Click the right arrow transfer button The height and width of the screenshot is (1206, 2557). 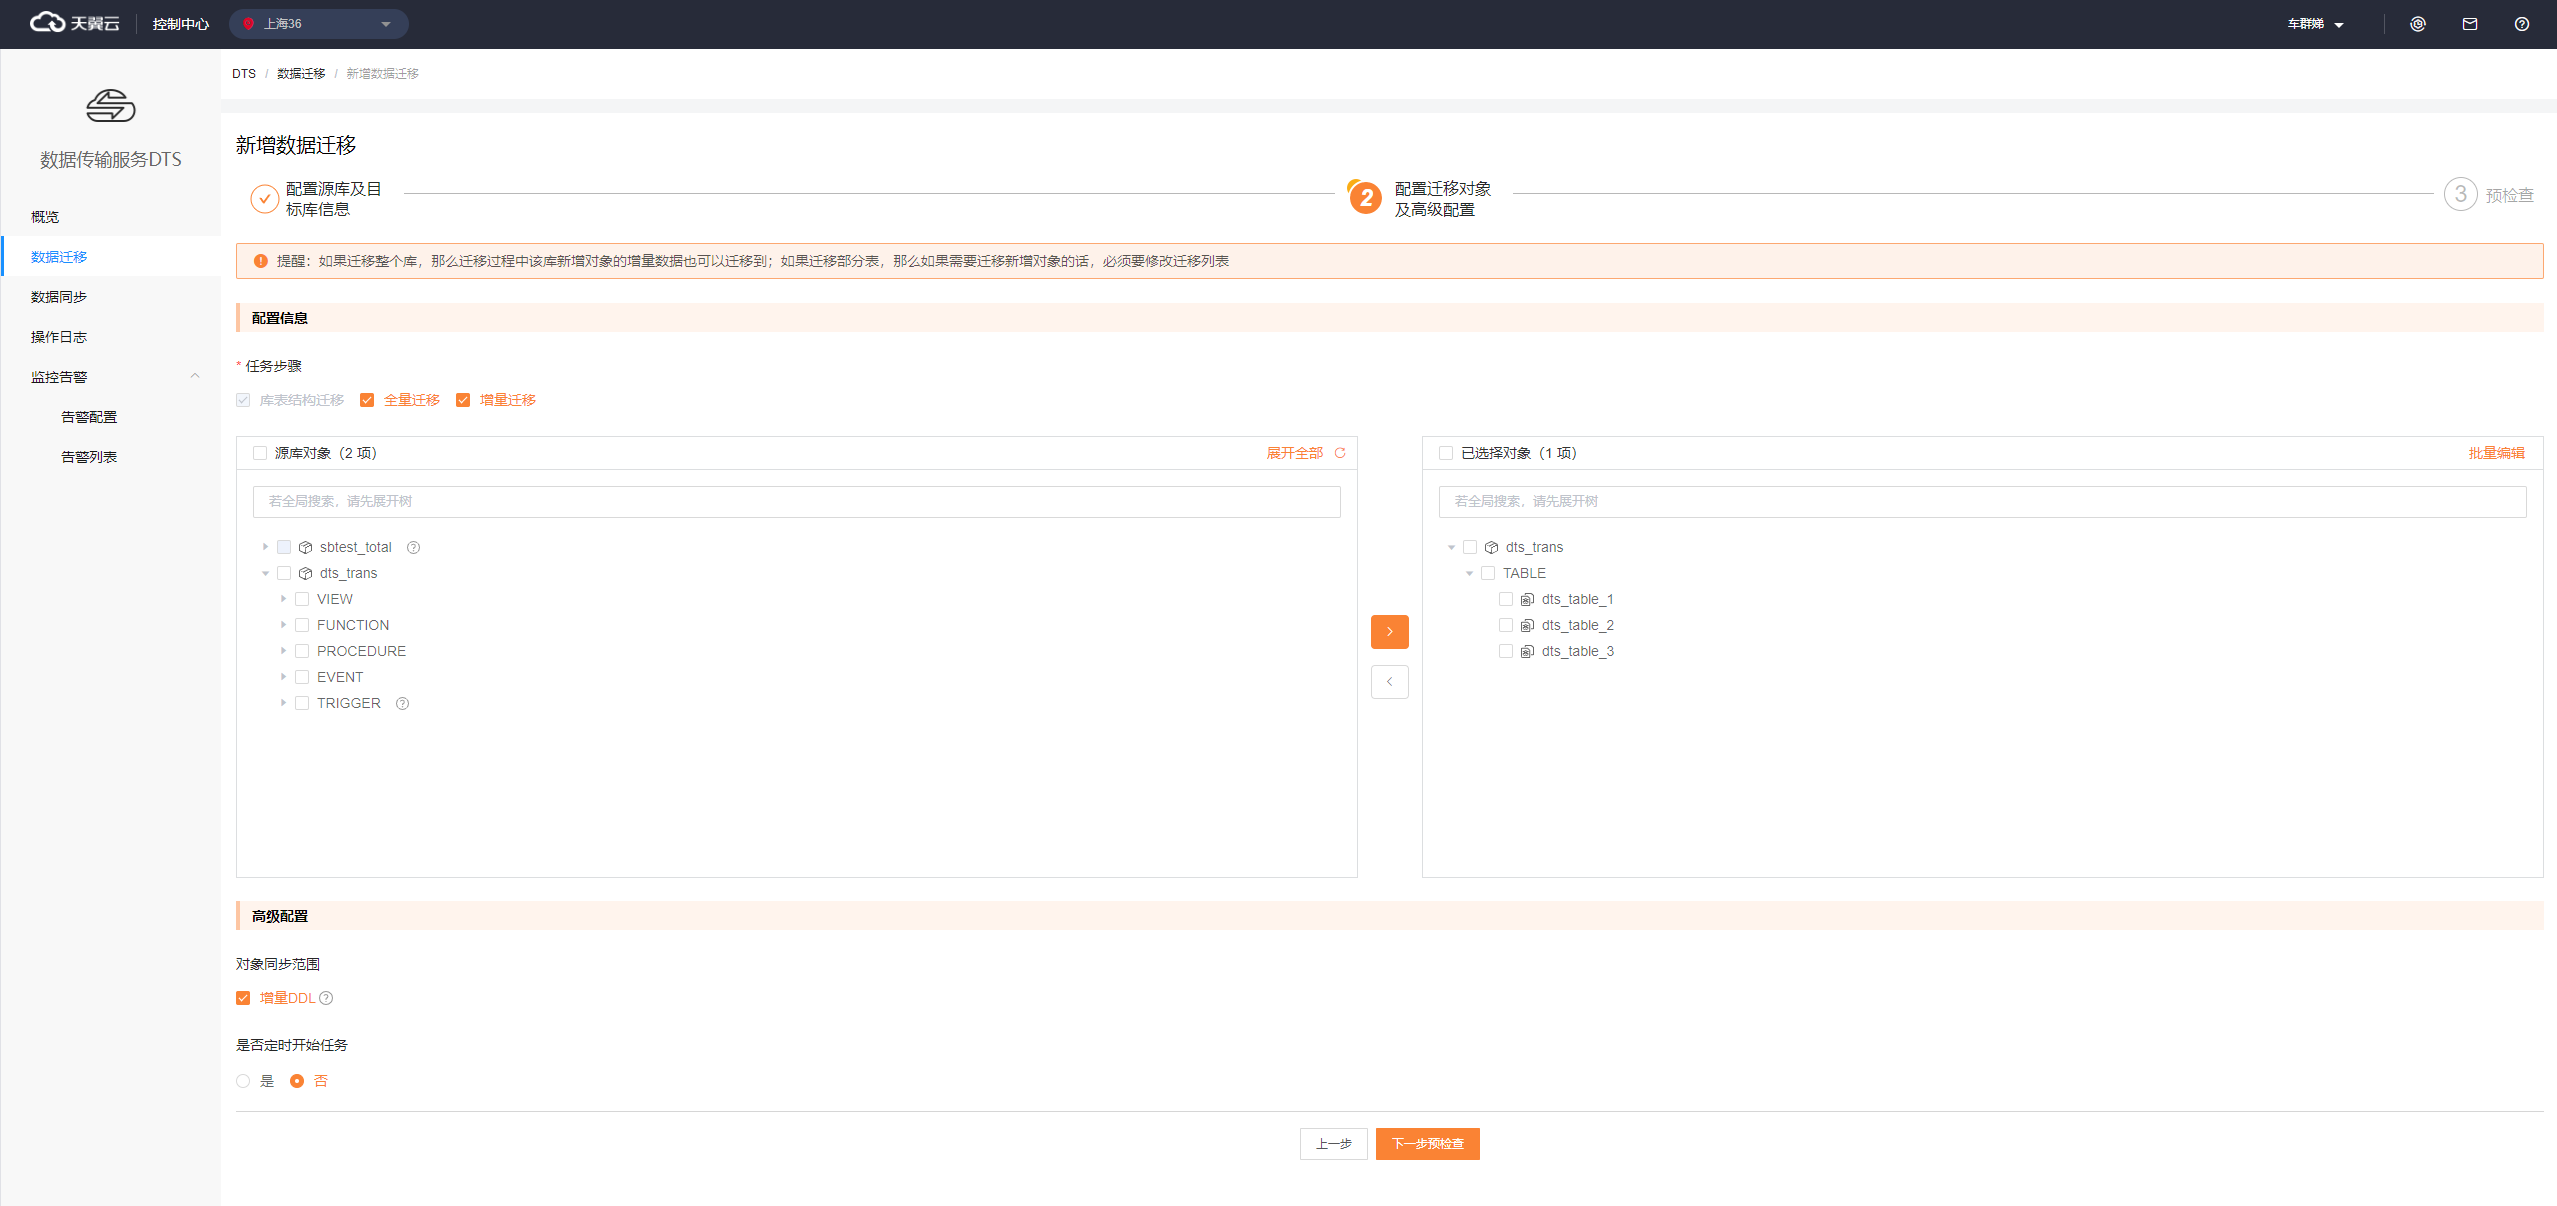(x=1389, y=632)
